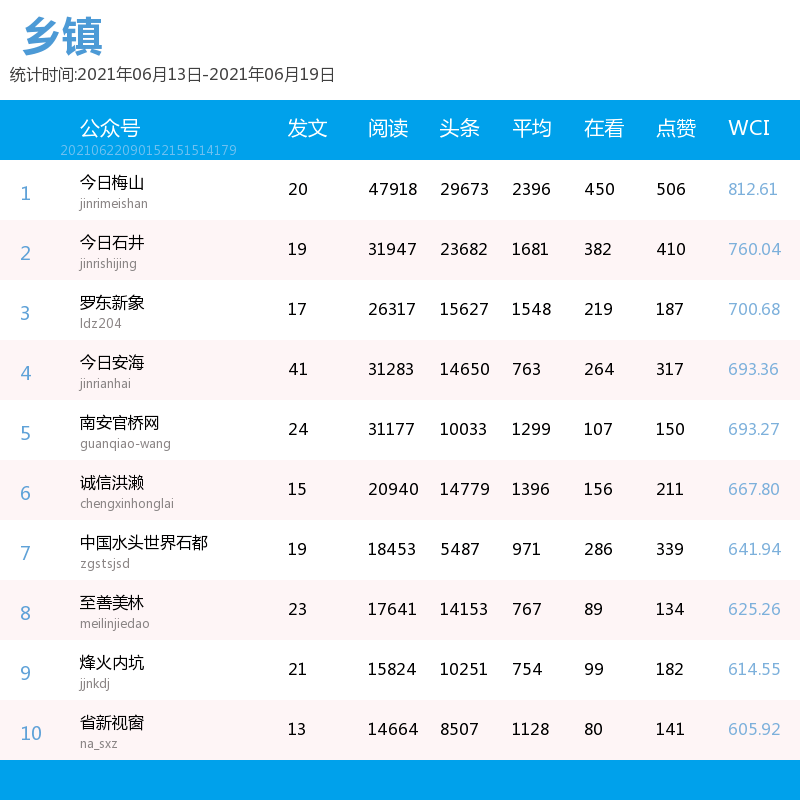Click the 公众号 column header

point(110,128)
